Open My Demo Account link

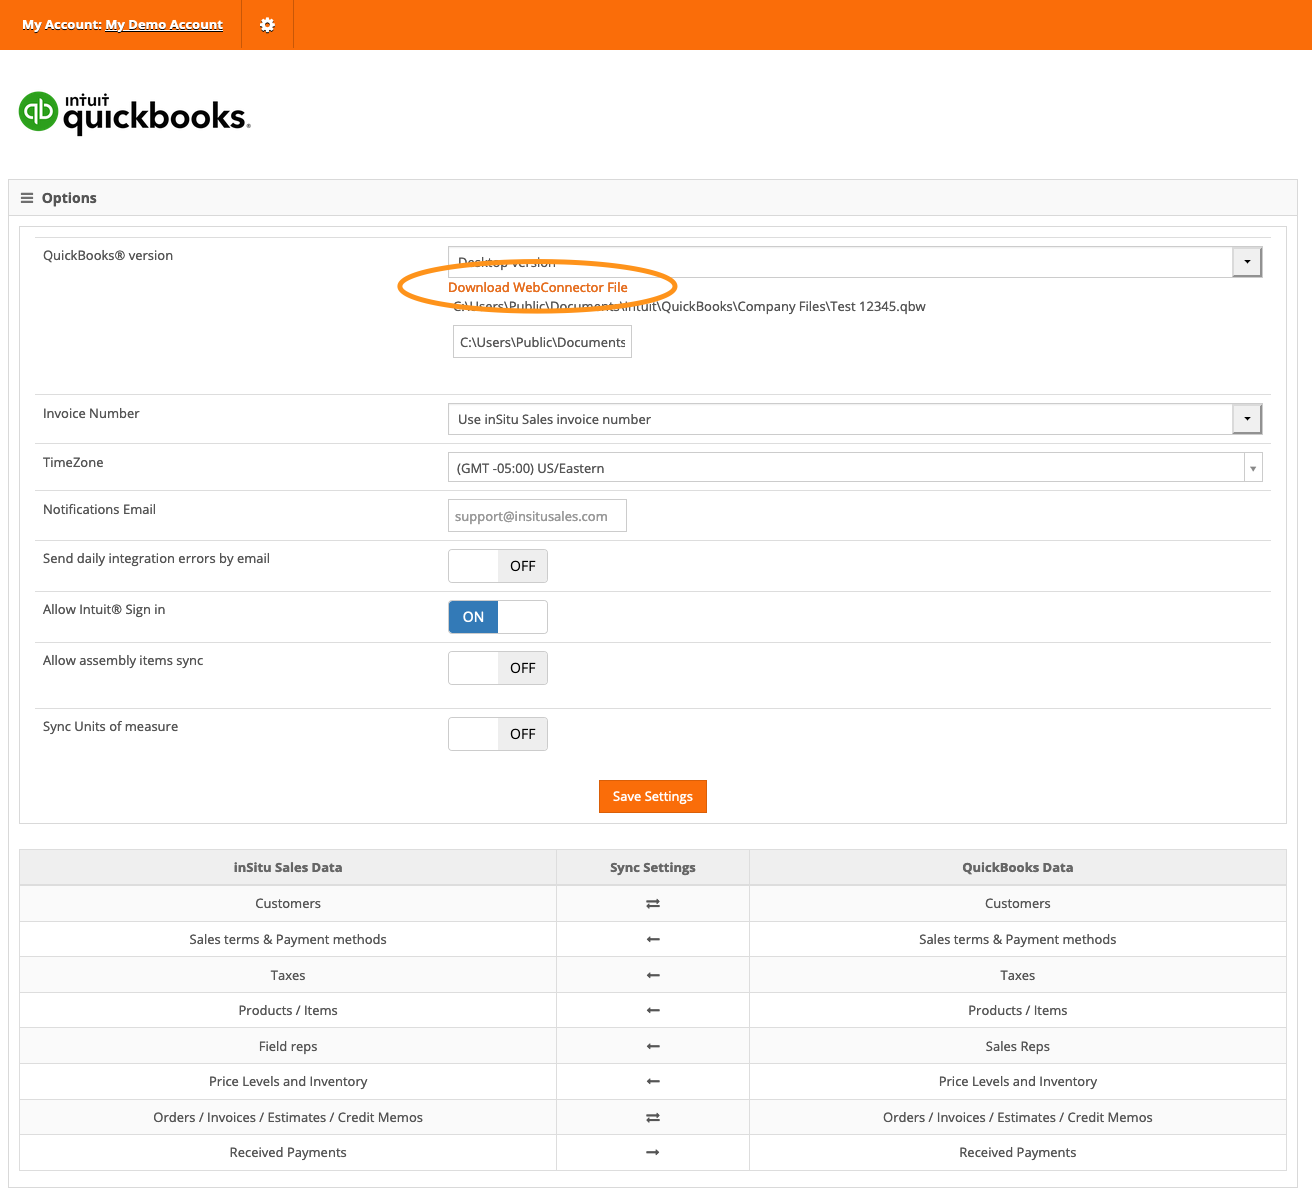pos(164,24)
